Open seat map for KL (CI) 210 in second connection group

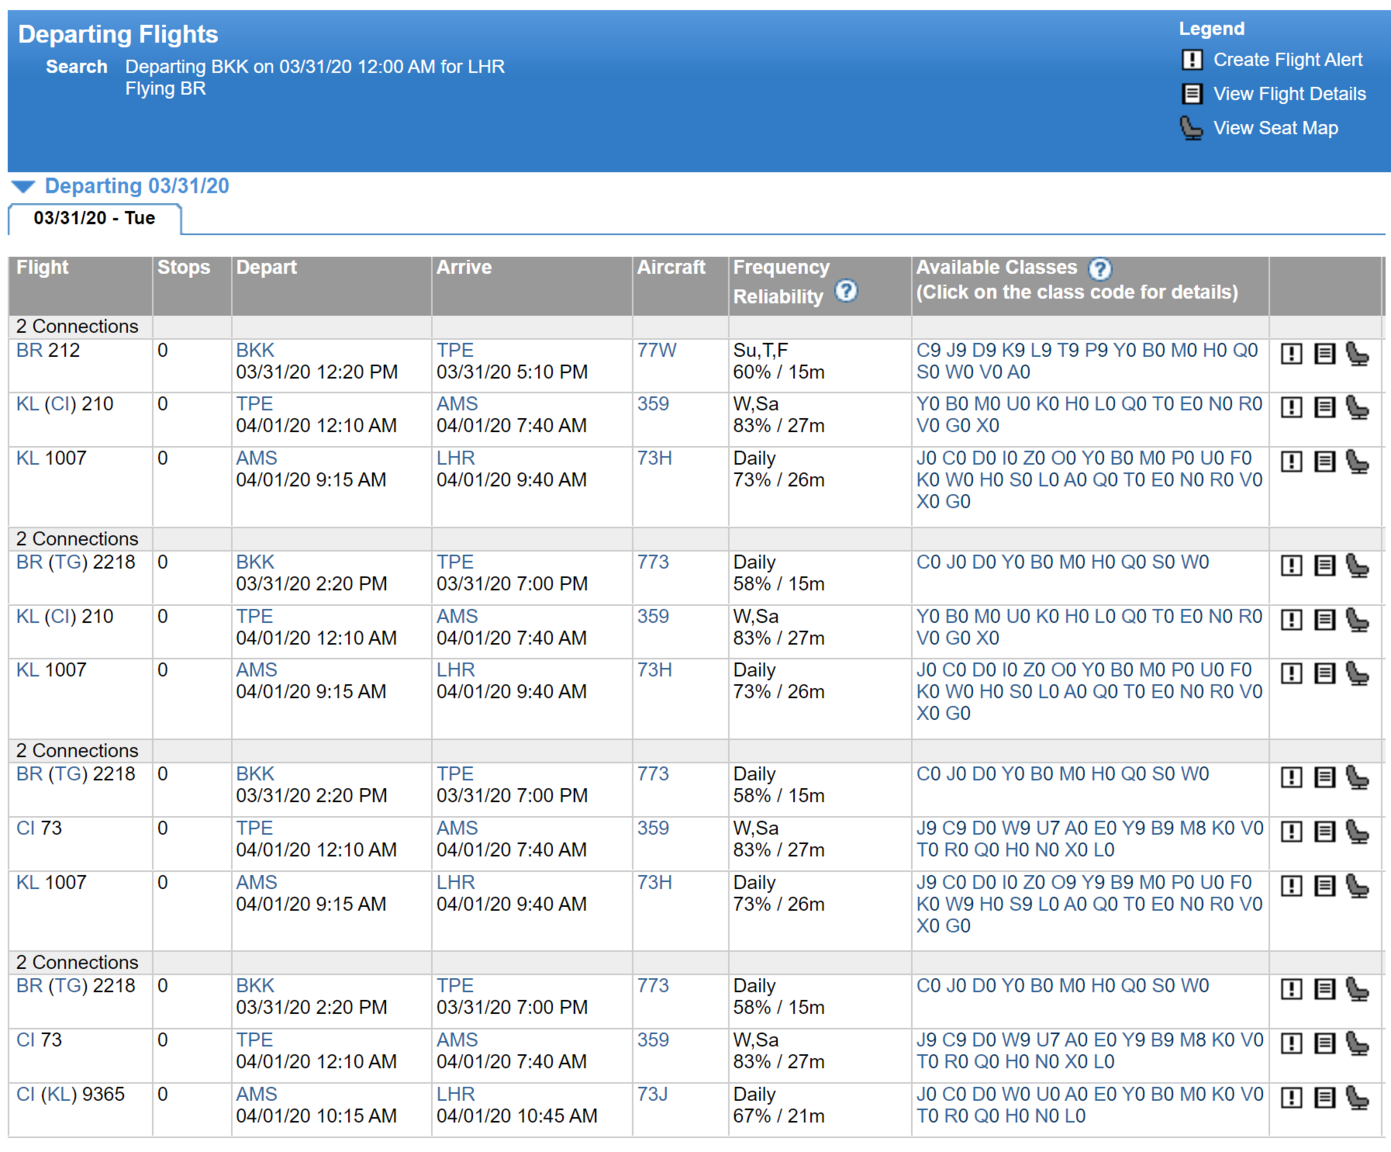click(x=1357, y=620)
